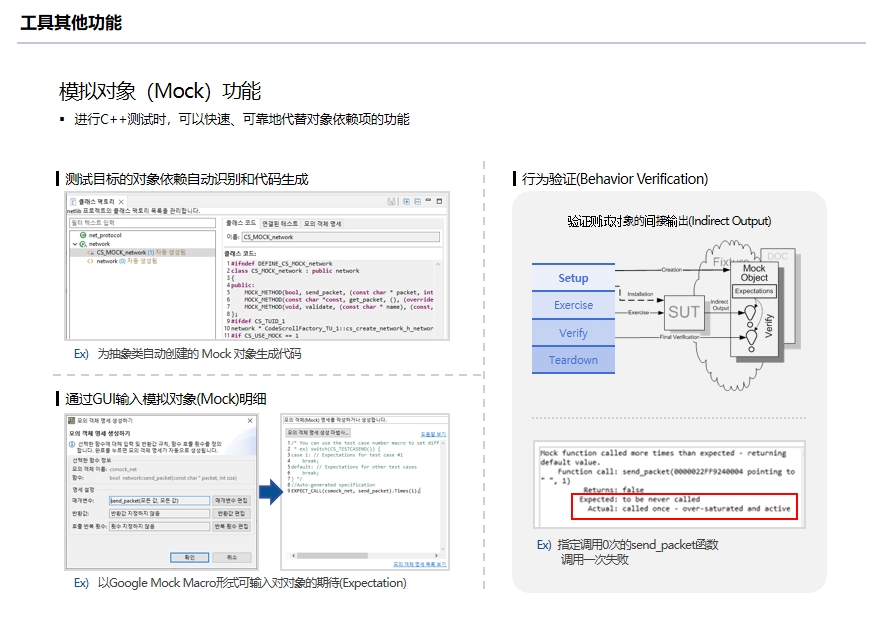The width and height of the screenshot is (892, 630).
Task: Click the 반환값 편집 button
Action: (x=231, y=514)
